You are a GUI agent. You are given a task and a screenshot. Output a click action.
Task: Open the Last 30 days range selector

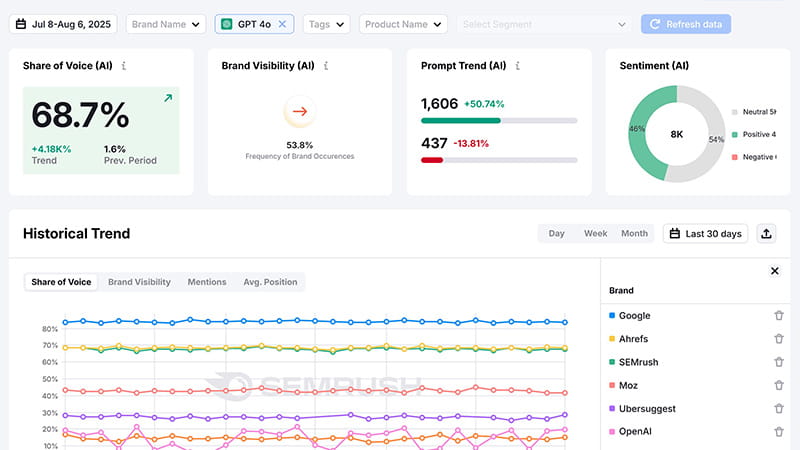pyautogui.click(x=705, y=234)
